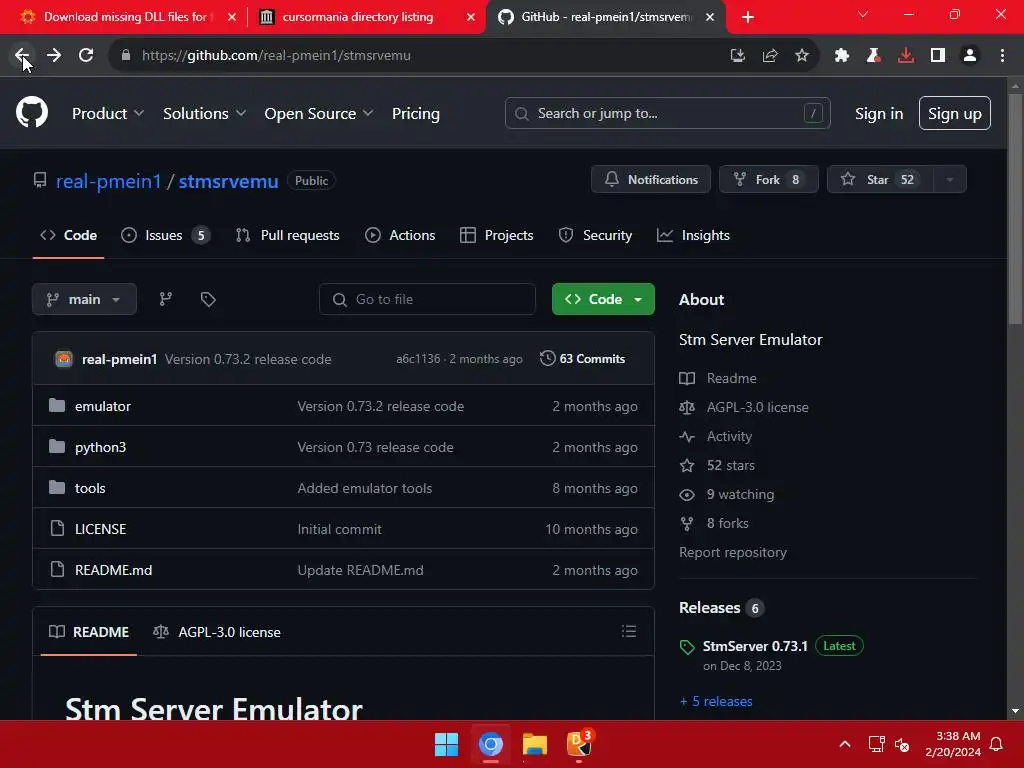Click Report repository link
Image resolution: width=1024 pixels, height=768 pixels.
click(733, 552)
